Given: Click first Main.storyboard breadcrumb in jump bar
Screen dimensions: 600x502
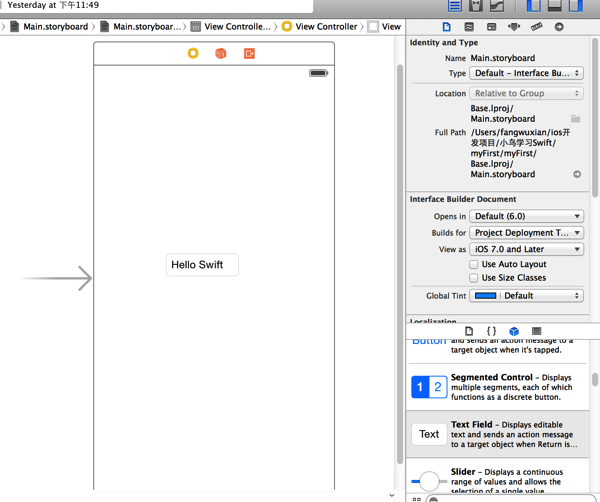Looking at the screenshot, I should tap(49, 26).
